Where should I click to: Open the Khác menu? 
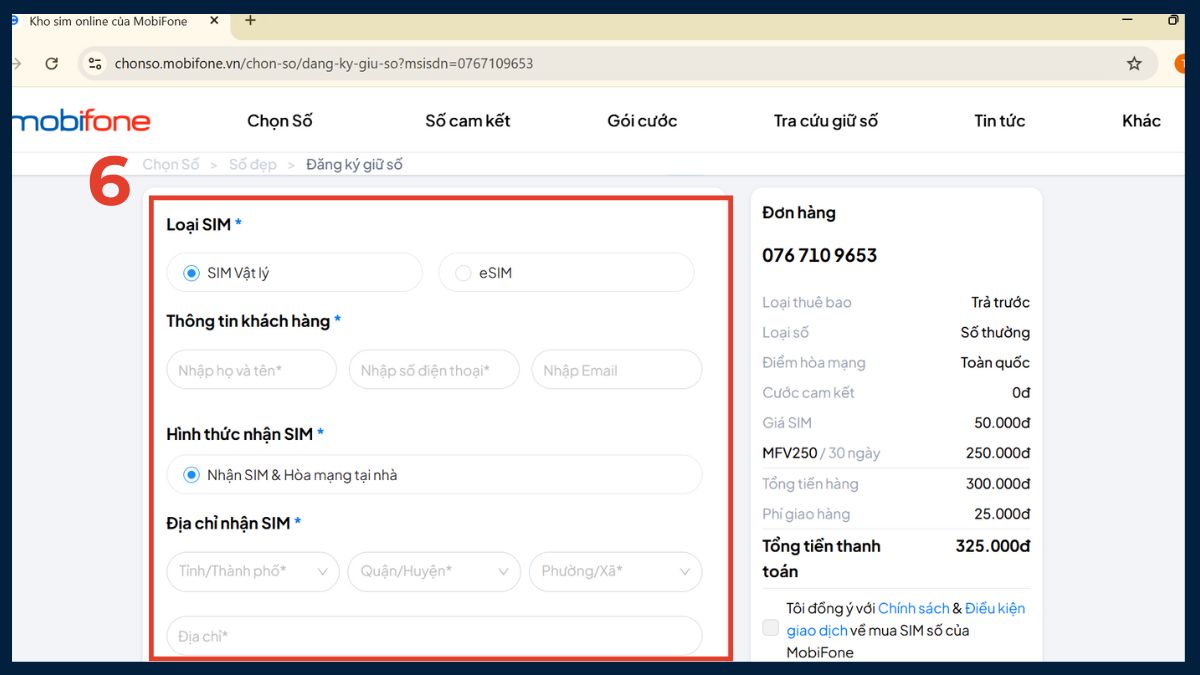(1141, 121)
